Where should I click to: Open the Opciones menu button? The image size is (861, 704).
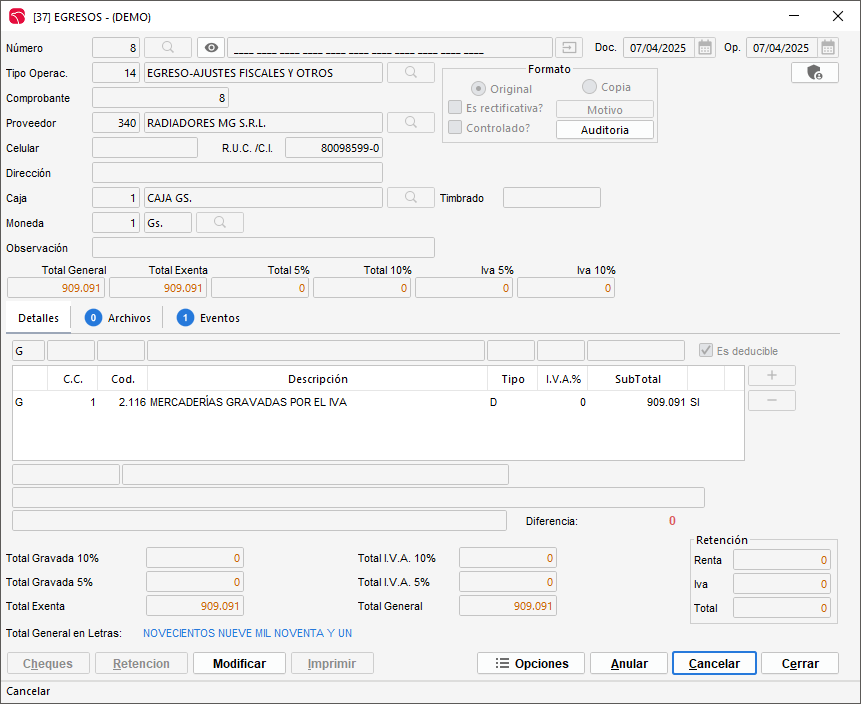click(531, 664)
